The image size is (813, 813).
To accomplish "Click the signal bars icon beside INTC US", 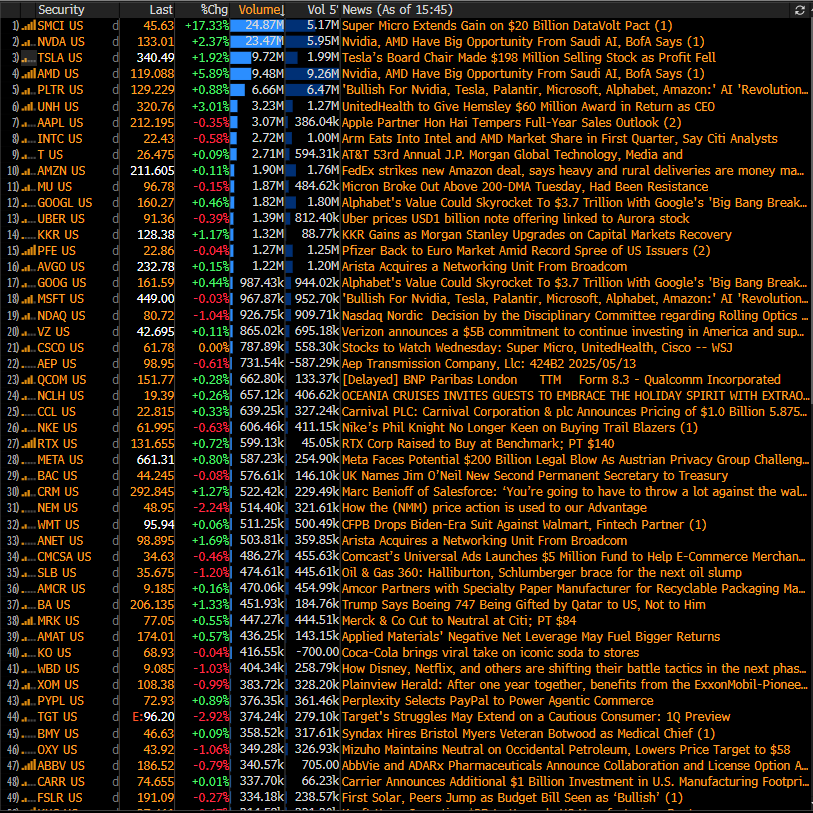I will (x=29, y=139).
